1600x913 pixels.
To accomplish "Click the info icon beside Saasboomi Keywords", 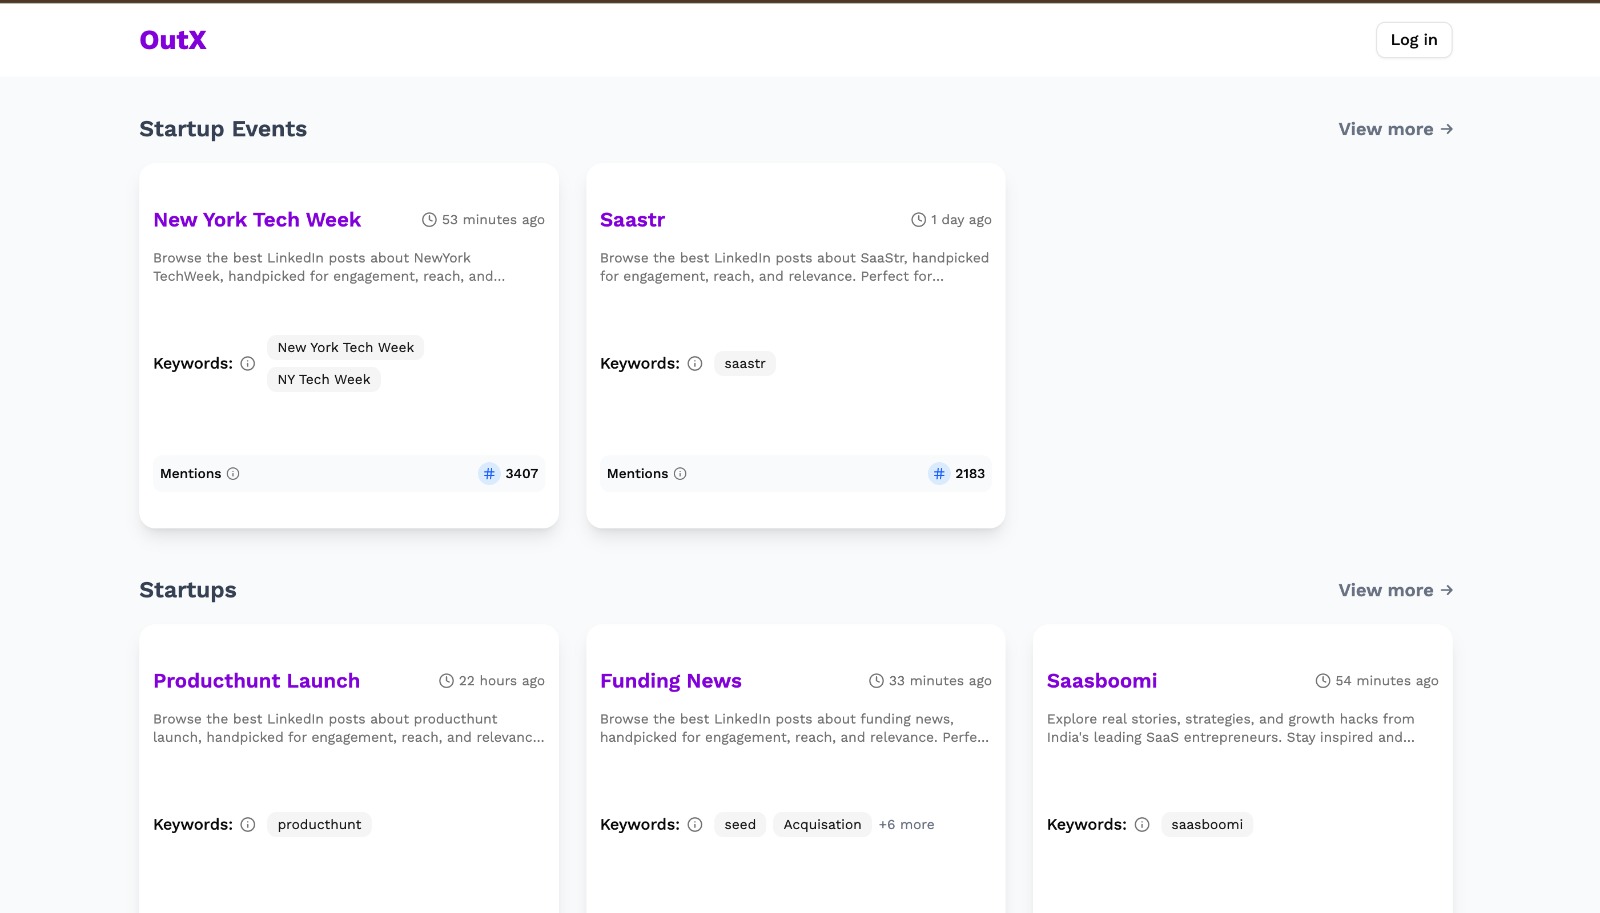I will coord(1142,824).
